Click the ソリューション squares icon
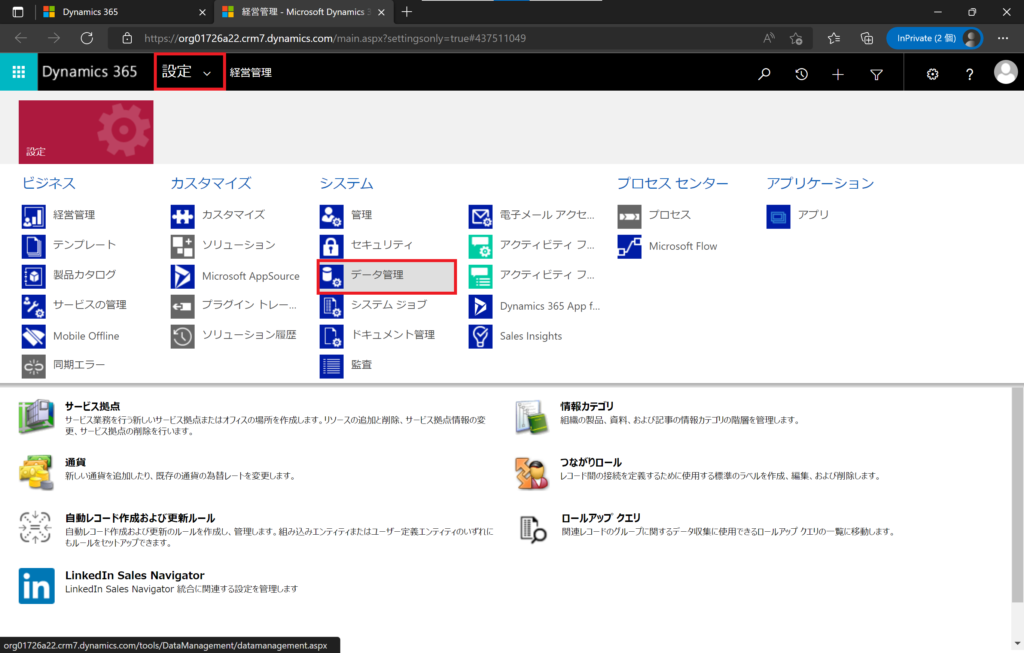Screen dimensions: 1024x653 (x=182, y=246)
